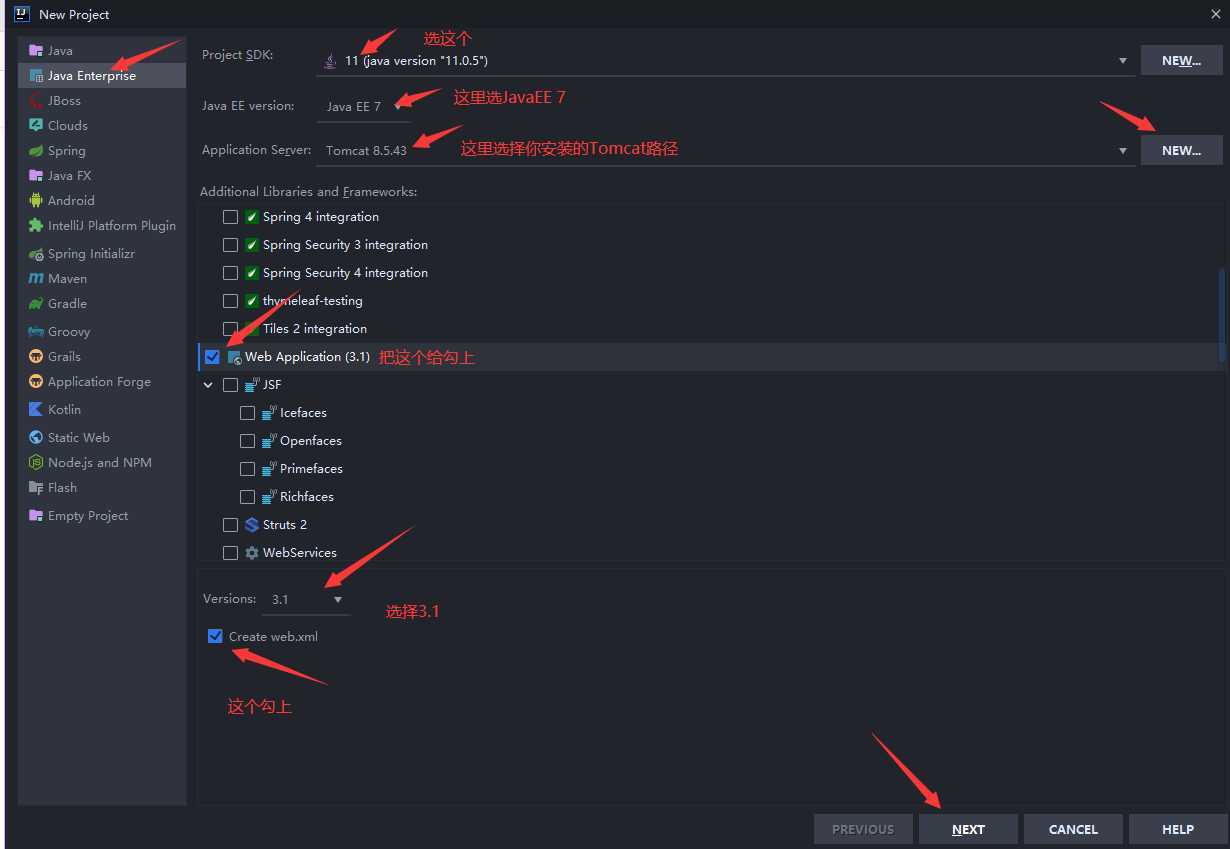The height and width of the screenshot is (849, 1230).
Task: Click the JSF framework icon
Action: [x=252, y=385]
